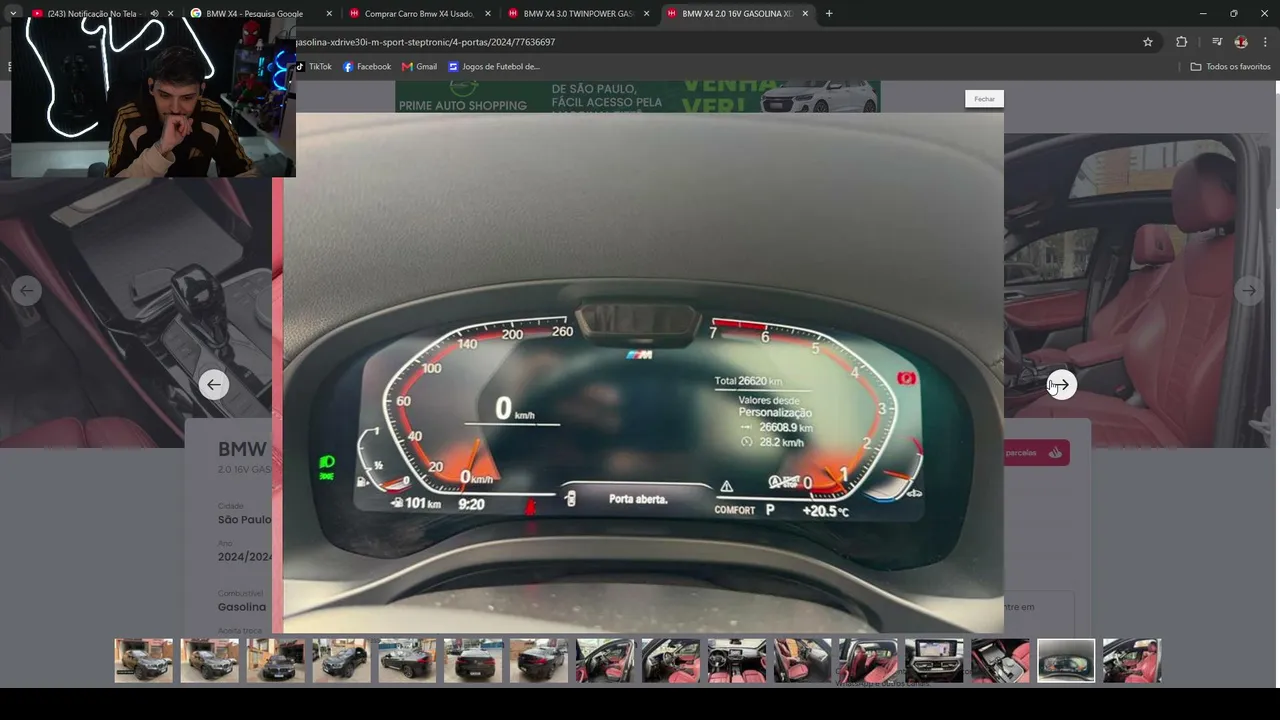The height and width of the screenshot is (720, 1280).
Task: Select the steering wheel dashboard thumbnail
Action: (x=736, y=661)
